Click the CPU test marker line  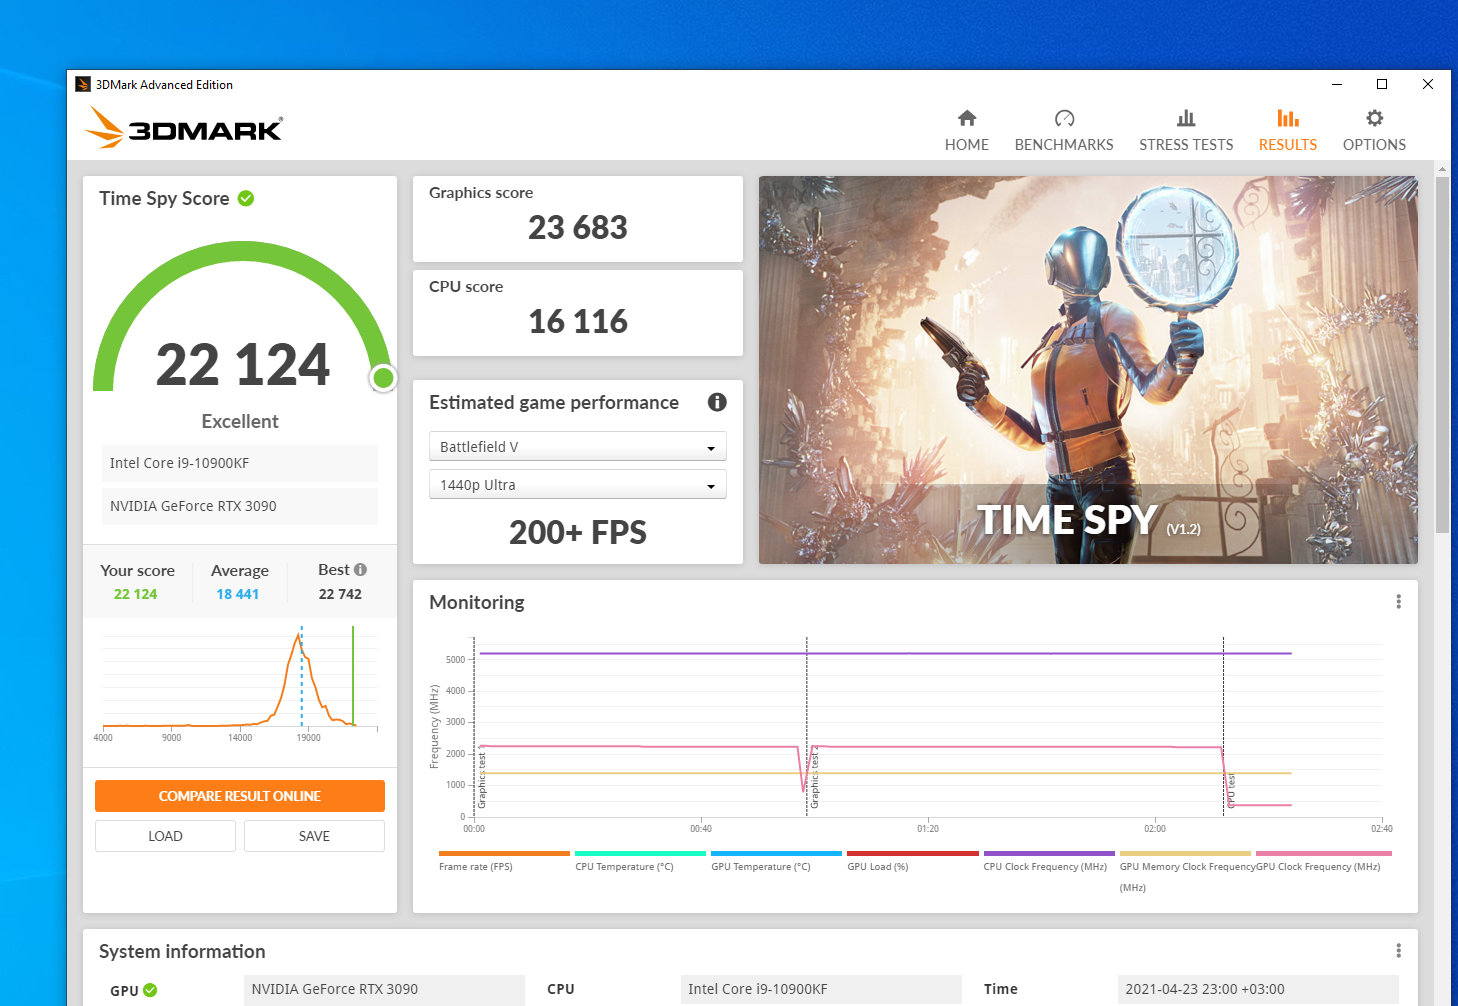[x=1223, y=727]
